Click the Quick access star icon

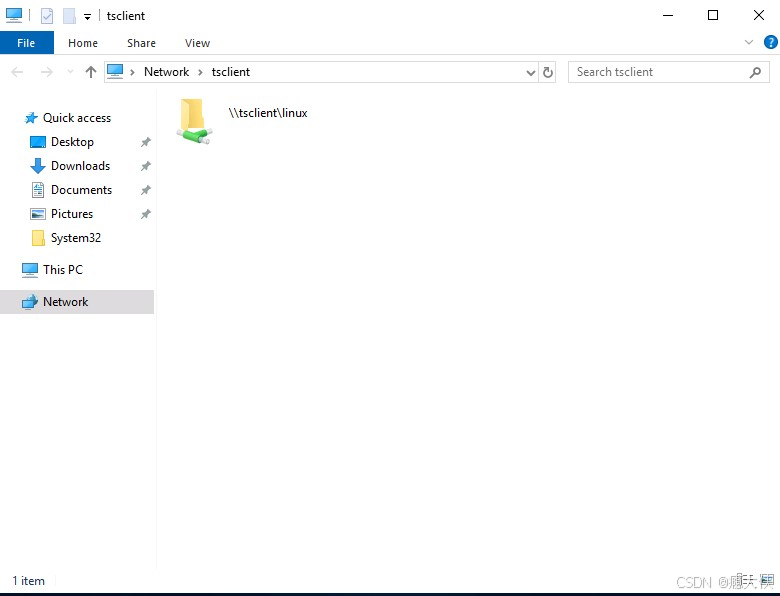[x=31, y=118]
